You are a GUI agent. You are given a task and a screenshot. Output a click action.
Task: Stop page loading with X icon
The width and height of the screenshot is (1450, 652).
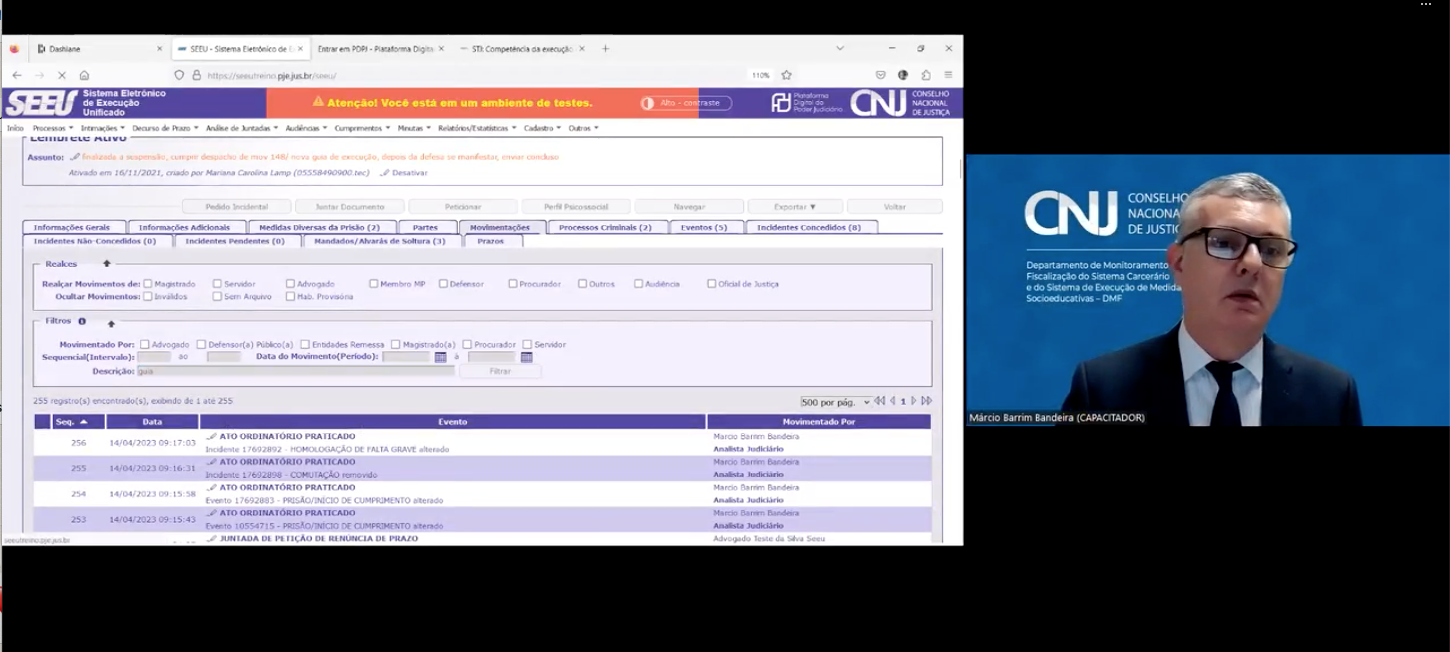62,75
